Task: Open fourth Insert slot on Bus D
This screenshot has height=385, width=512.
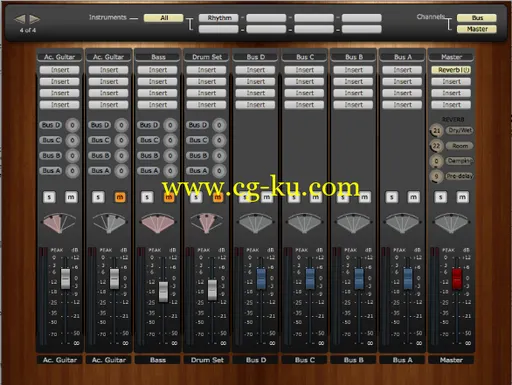Action: point(256,105)
